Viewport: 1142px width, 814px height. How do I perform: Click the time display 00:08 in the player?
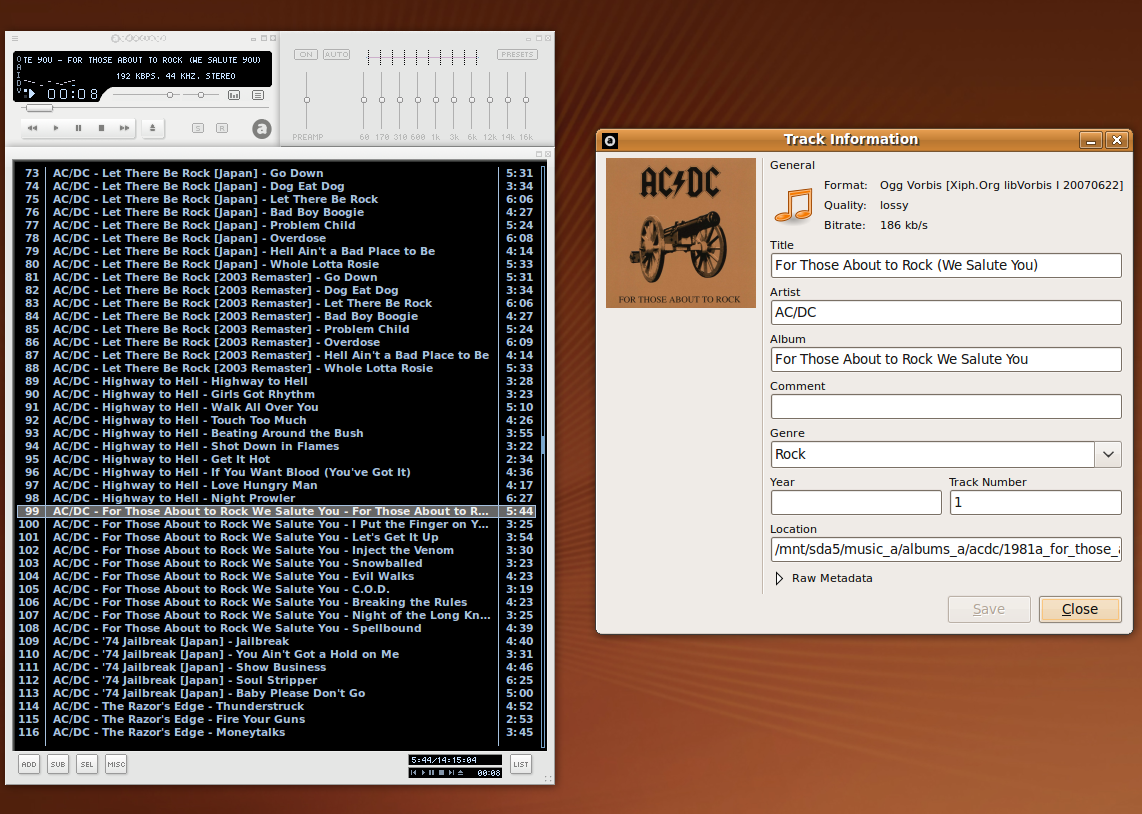(72, 94)
